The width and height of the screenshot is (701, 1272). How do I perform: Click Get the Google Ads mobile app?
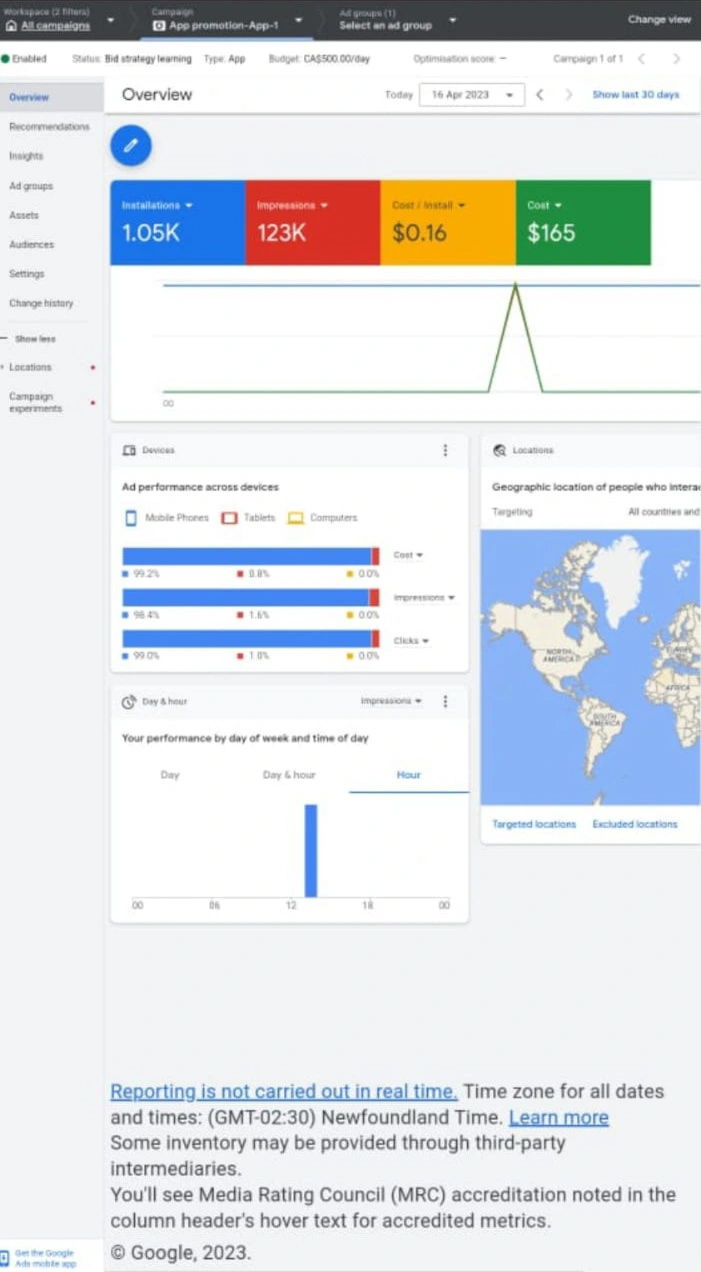(x=45, y=1257)
